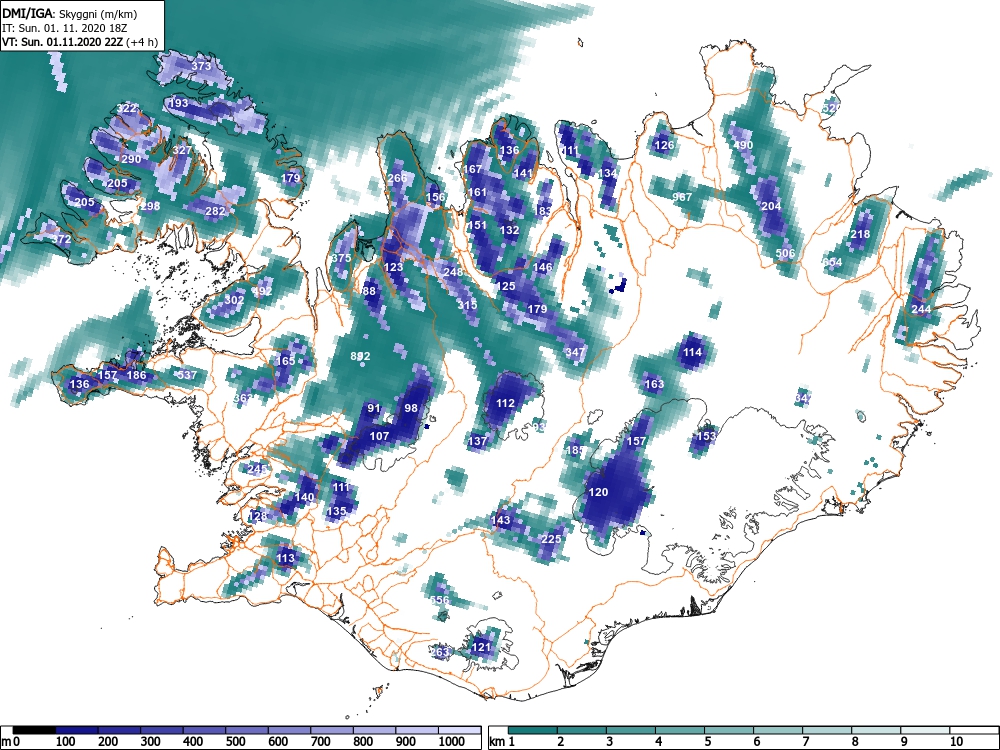Click the visibility value 163 below 114
Screen dimensions: 1000x750
654,384
